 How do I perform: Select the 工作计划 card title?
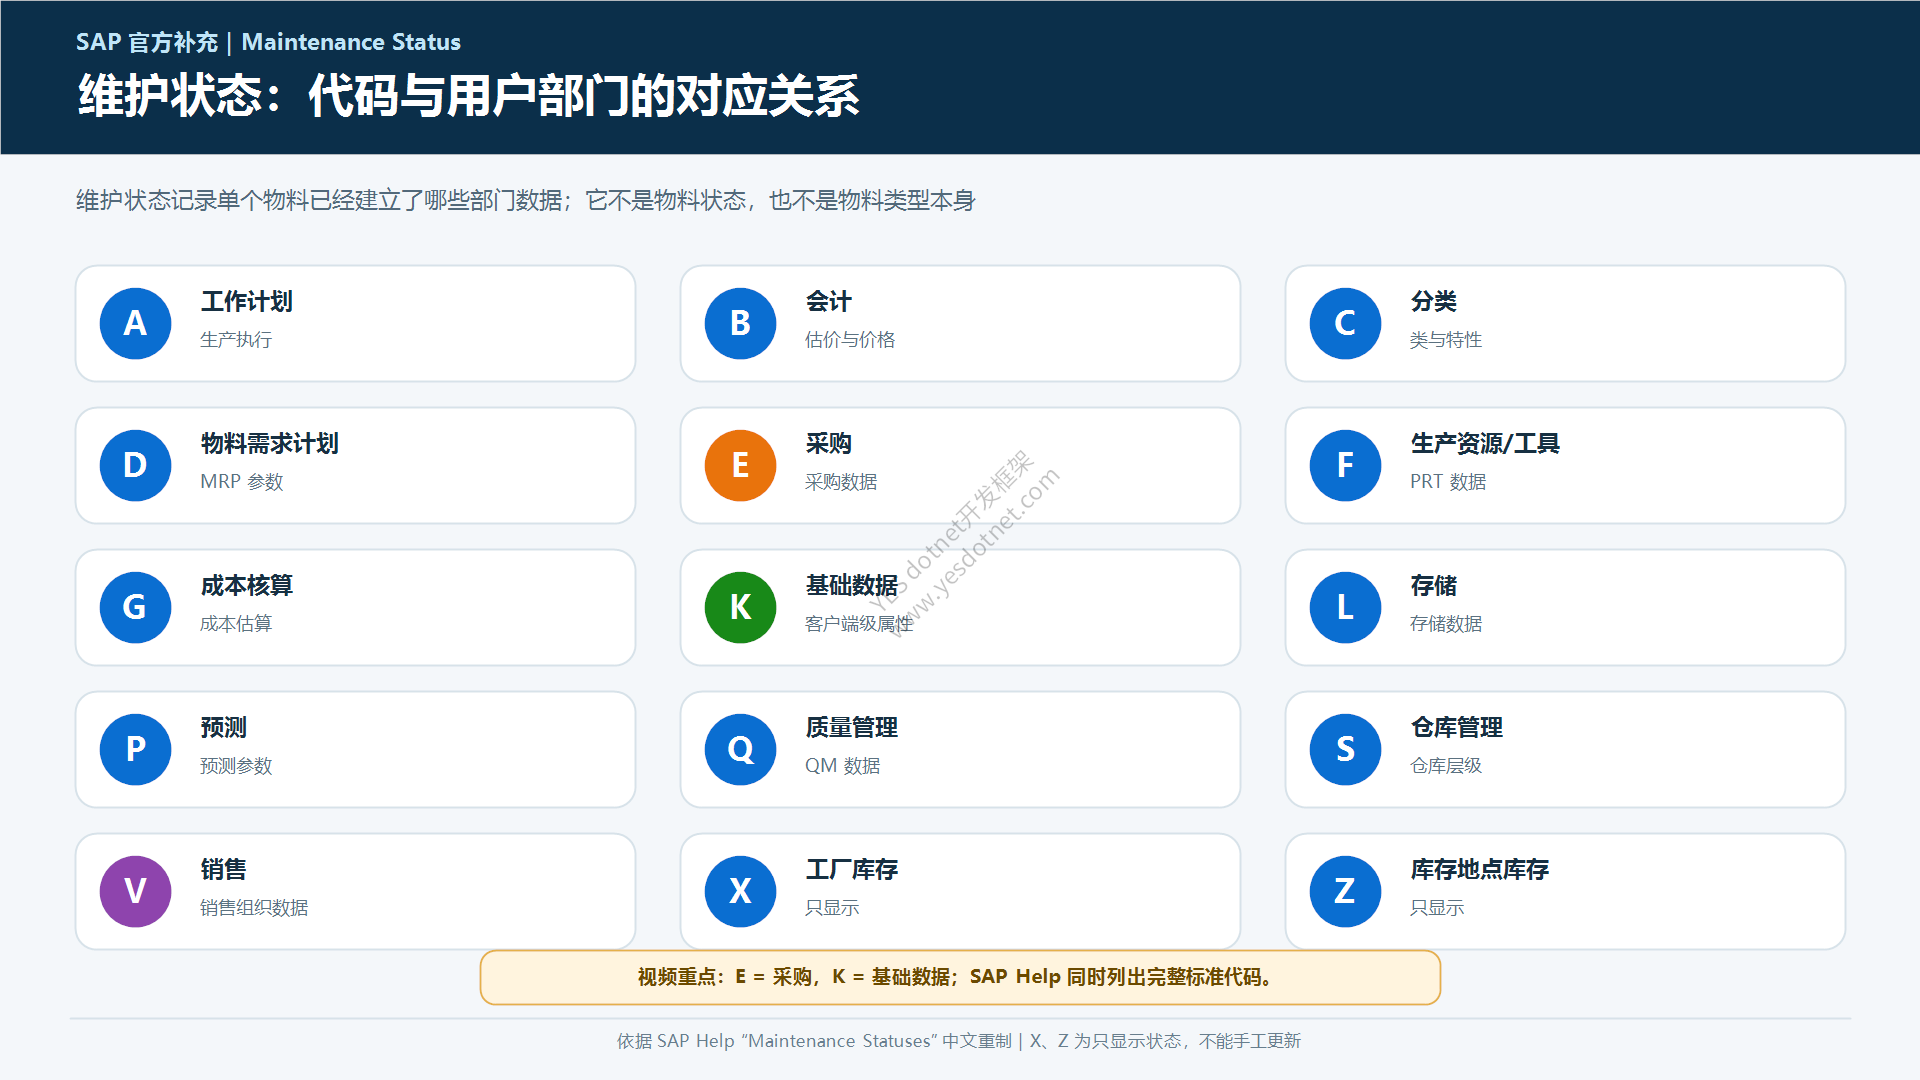click(246, 301)
